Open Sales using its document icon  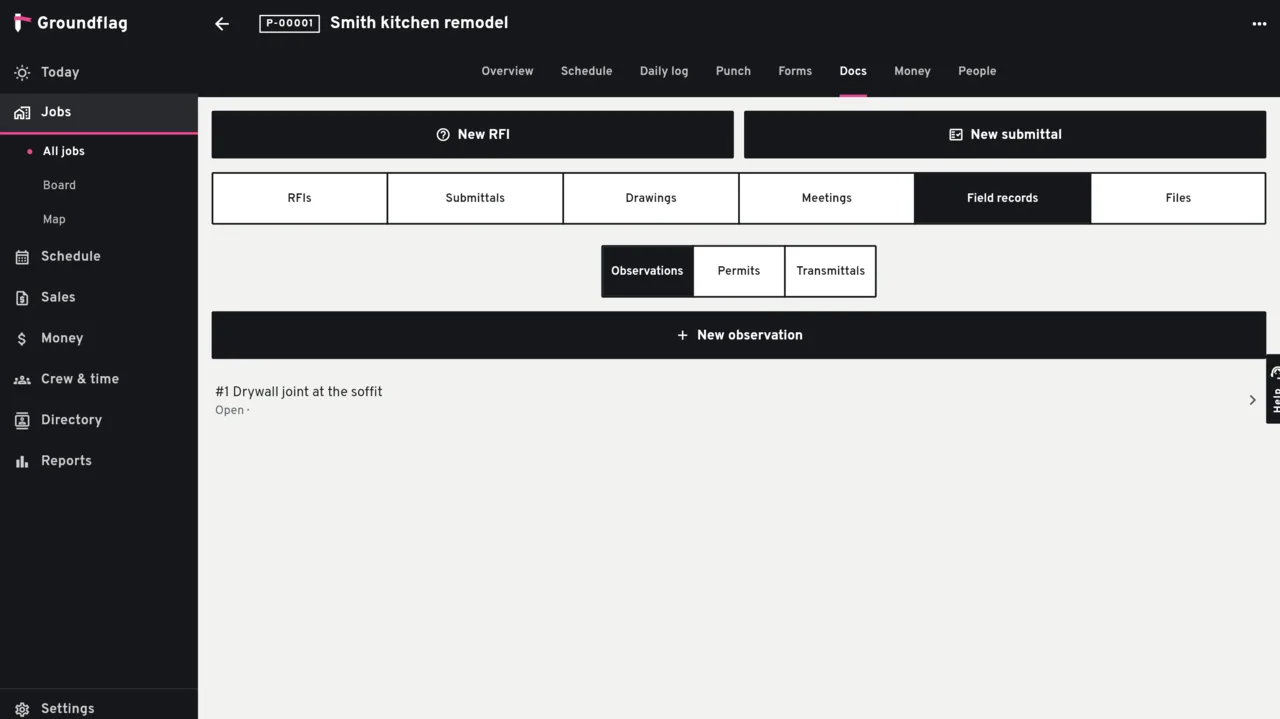pos(22,298)
